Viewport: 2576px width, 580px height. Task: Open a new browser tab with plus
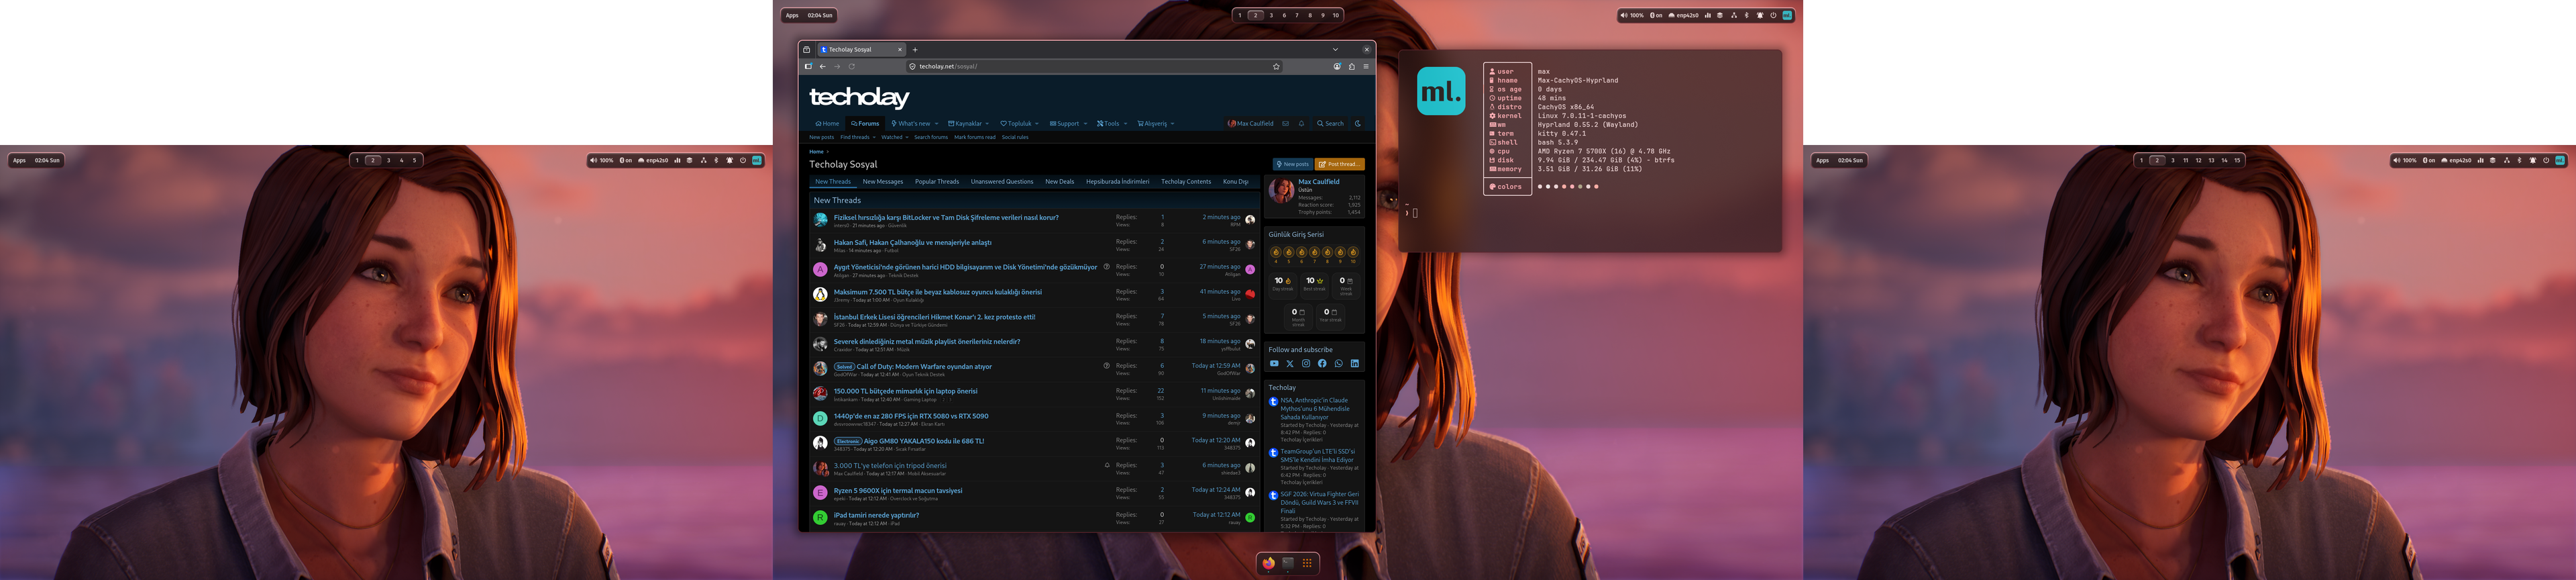[x=915, y=49]
